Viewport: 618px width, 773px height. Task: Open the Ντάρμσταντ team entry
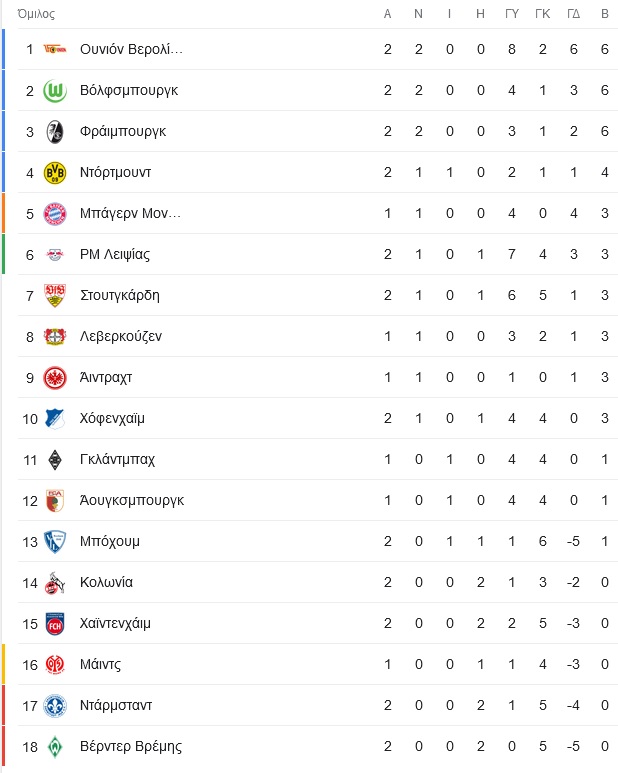317,705
